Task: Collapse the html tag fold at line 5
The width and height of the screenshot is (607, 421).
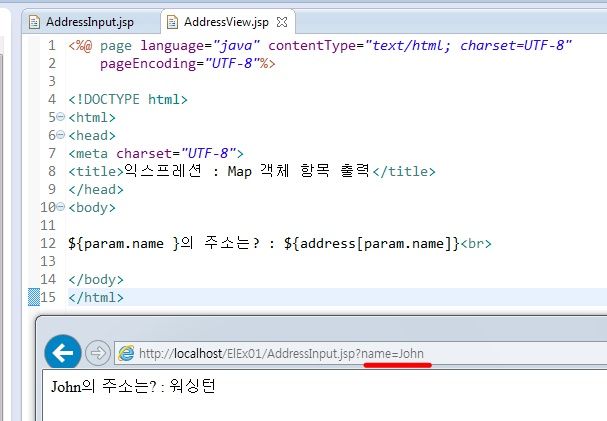Action: [x=61, y=116]
